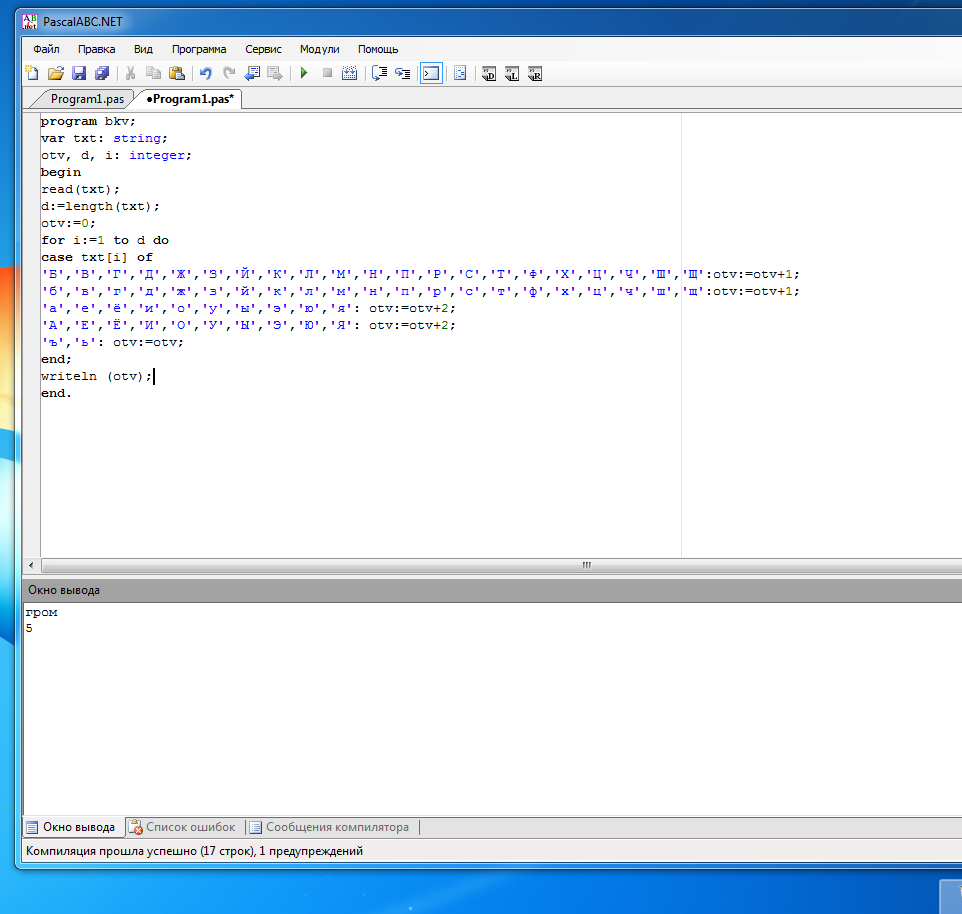The width and height of the screenshot is (962, 914).
Task: Open the Сообщения компилятора tab
Action: pyautogui.click(x=337, y=827)
